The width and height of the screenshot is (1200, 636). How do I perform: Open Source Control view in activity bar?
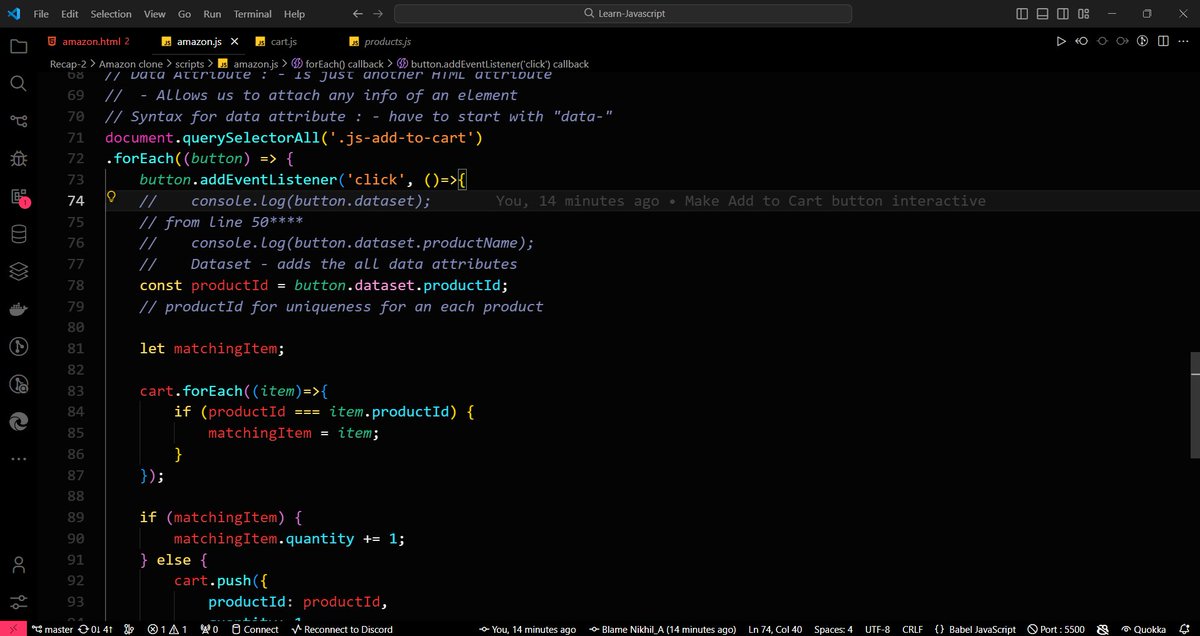(18, 121)
